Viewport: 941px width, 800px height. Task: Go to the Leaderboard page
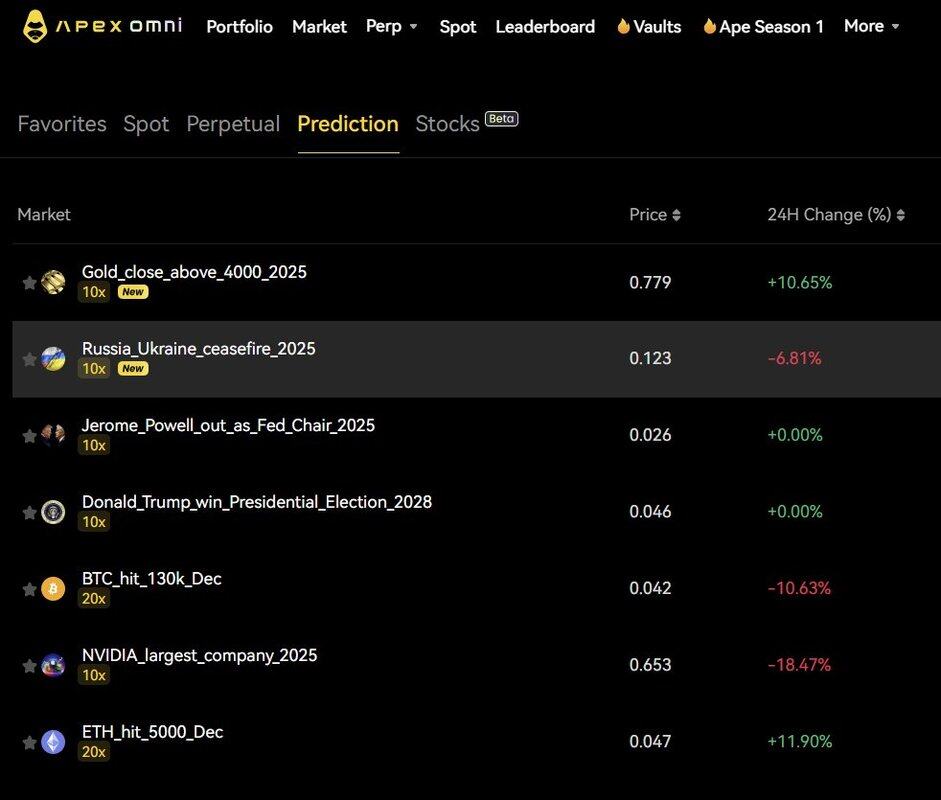(545, 27)
